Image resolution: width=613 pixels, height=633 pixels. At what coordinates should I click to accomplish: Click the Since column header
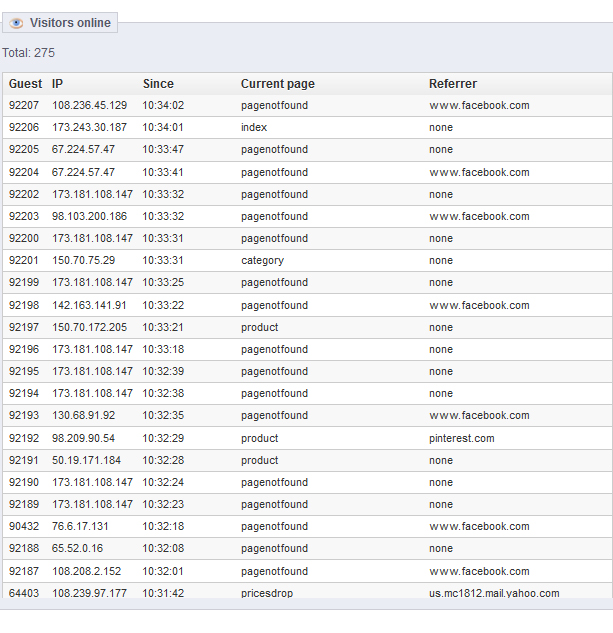(x=158, y=84)
